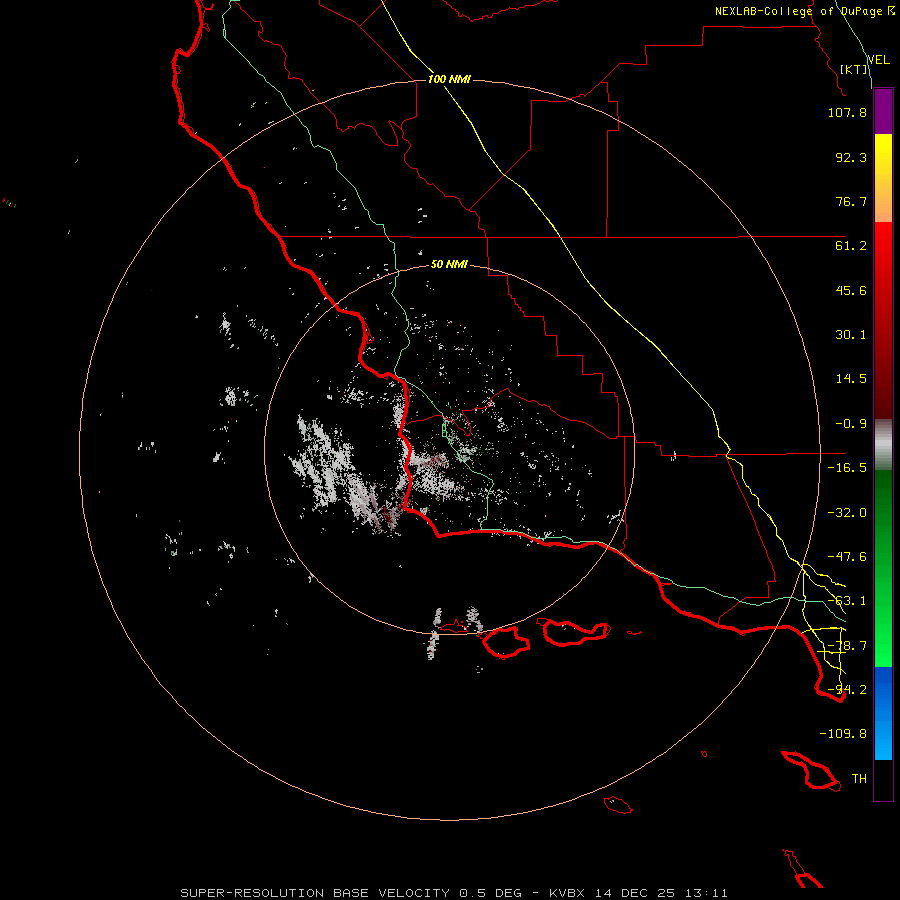This screenshot has height=900, width=900.
Task: Click the TH threshold label in legend
Action: (x=859, y=779)
